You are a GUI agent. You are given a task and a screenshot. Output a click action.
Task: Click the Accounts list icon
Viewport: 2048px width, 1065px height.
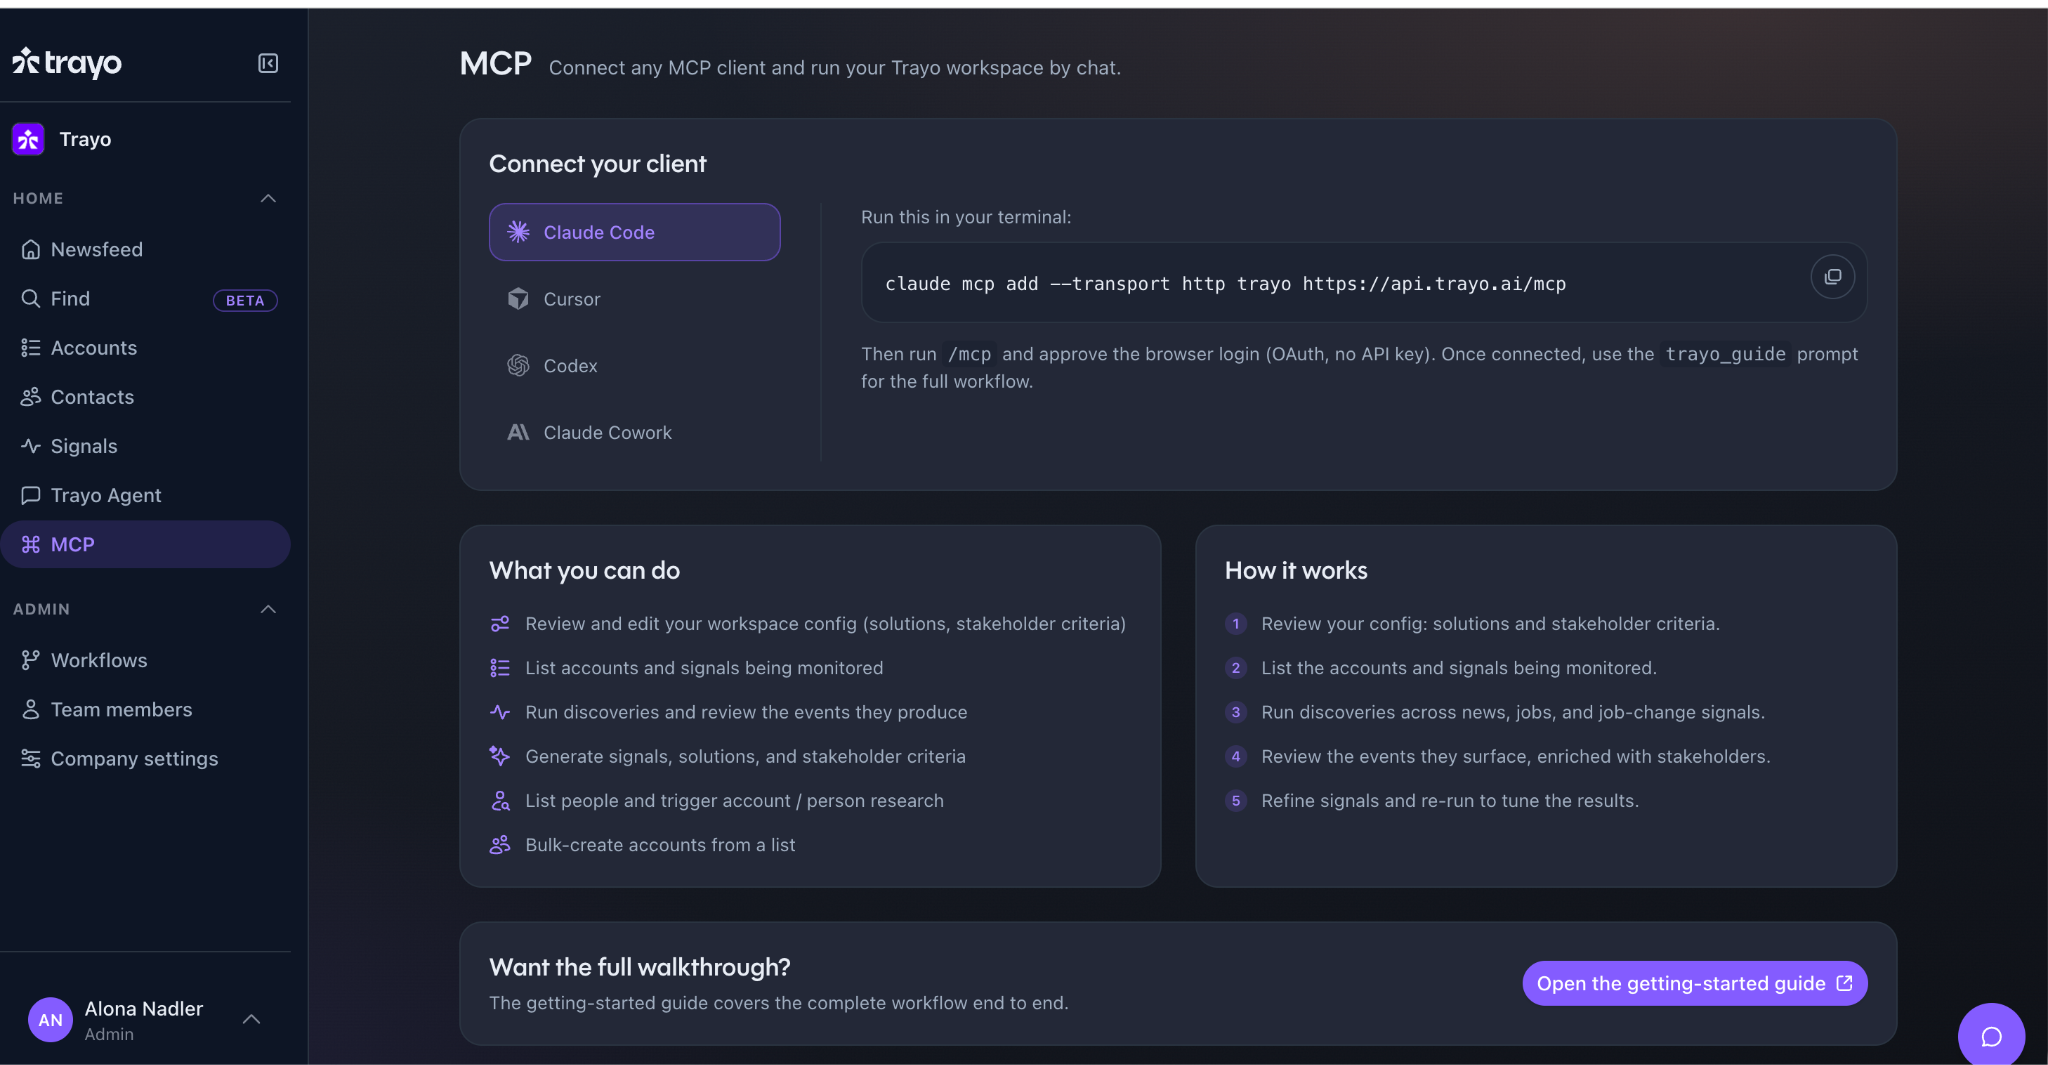coord(31,347)
